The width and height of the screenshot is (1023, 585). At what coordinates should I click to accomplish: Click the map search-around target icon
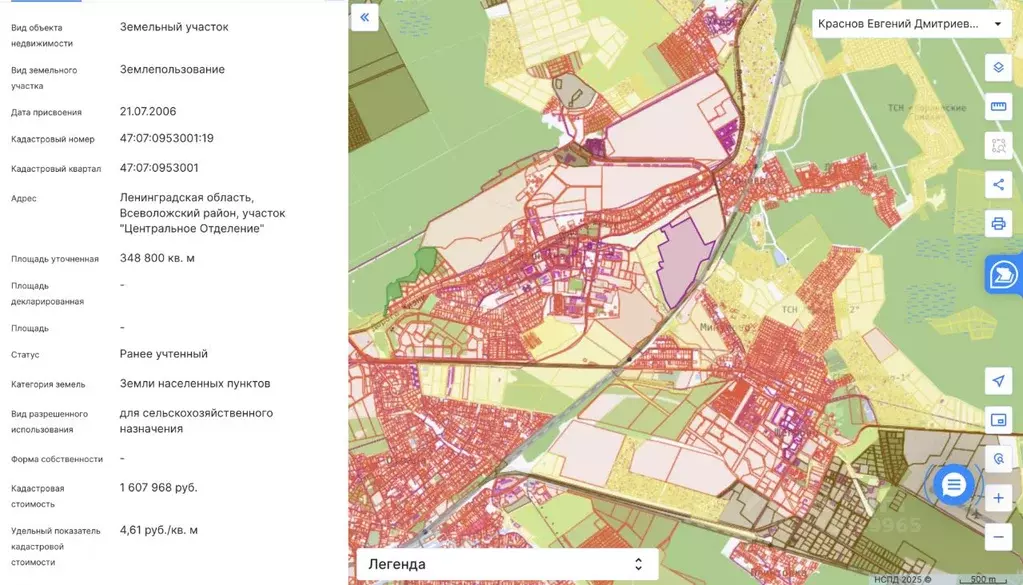pos(998,459)
